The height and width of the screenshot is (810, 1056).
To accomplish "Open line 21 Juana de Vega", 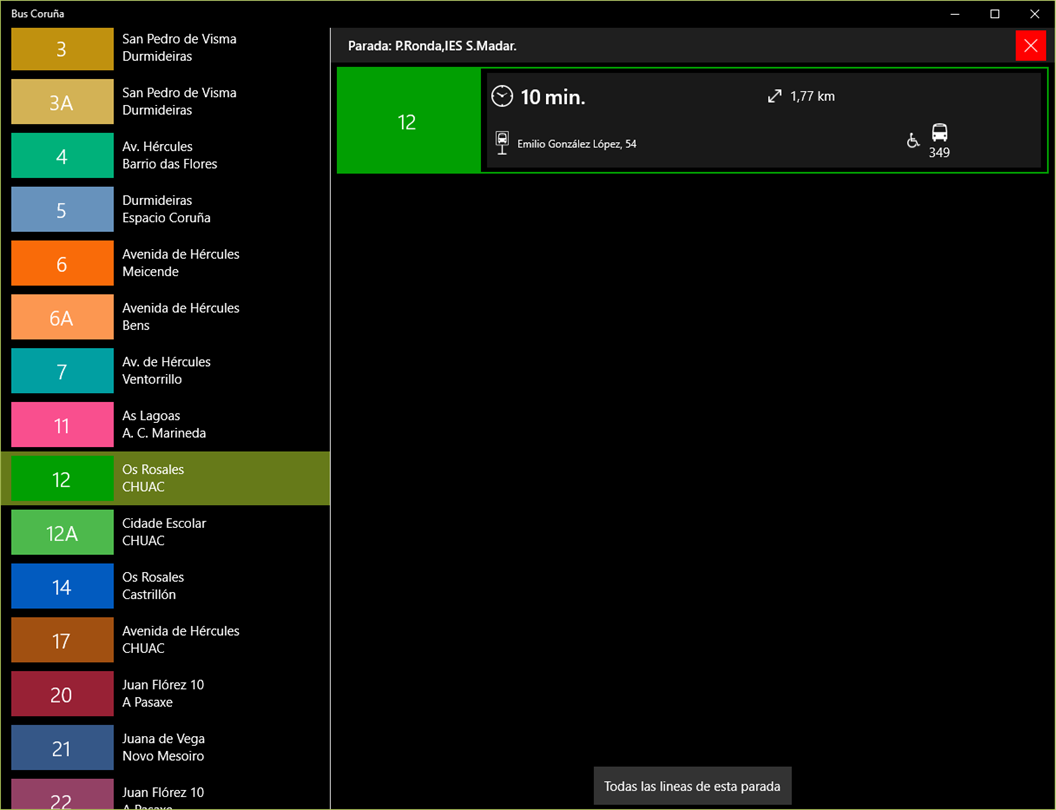I will pyautogui.click(x=166, y=748).
